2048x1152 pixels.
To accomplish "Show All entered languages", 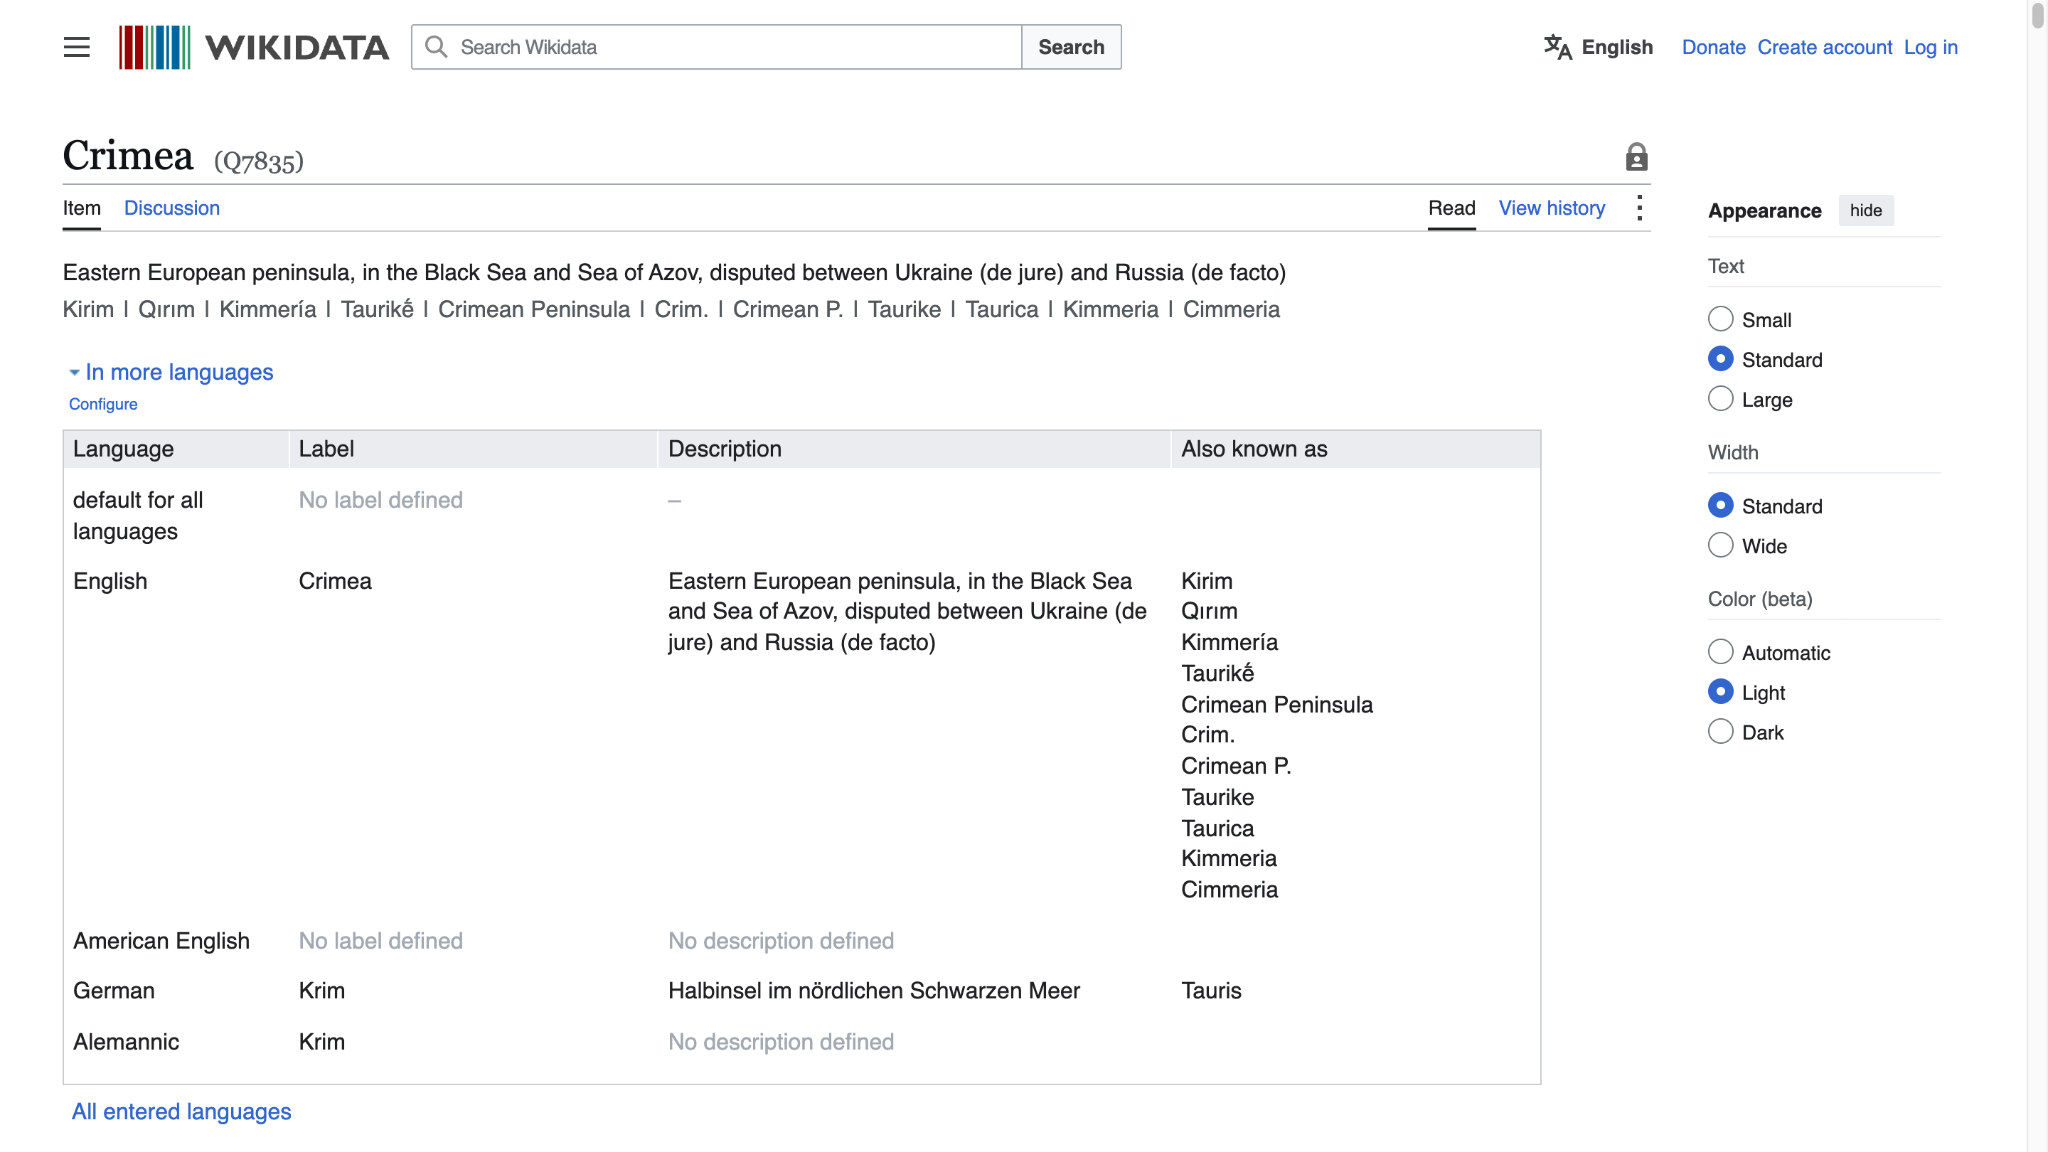I will coord(181,1112).
